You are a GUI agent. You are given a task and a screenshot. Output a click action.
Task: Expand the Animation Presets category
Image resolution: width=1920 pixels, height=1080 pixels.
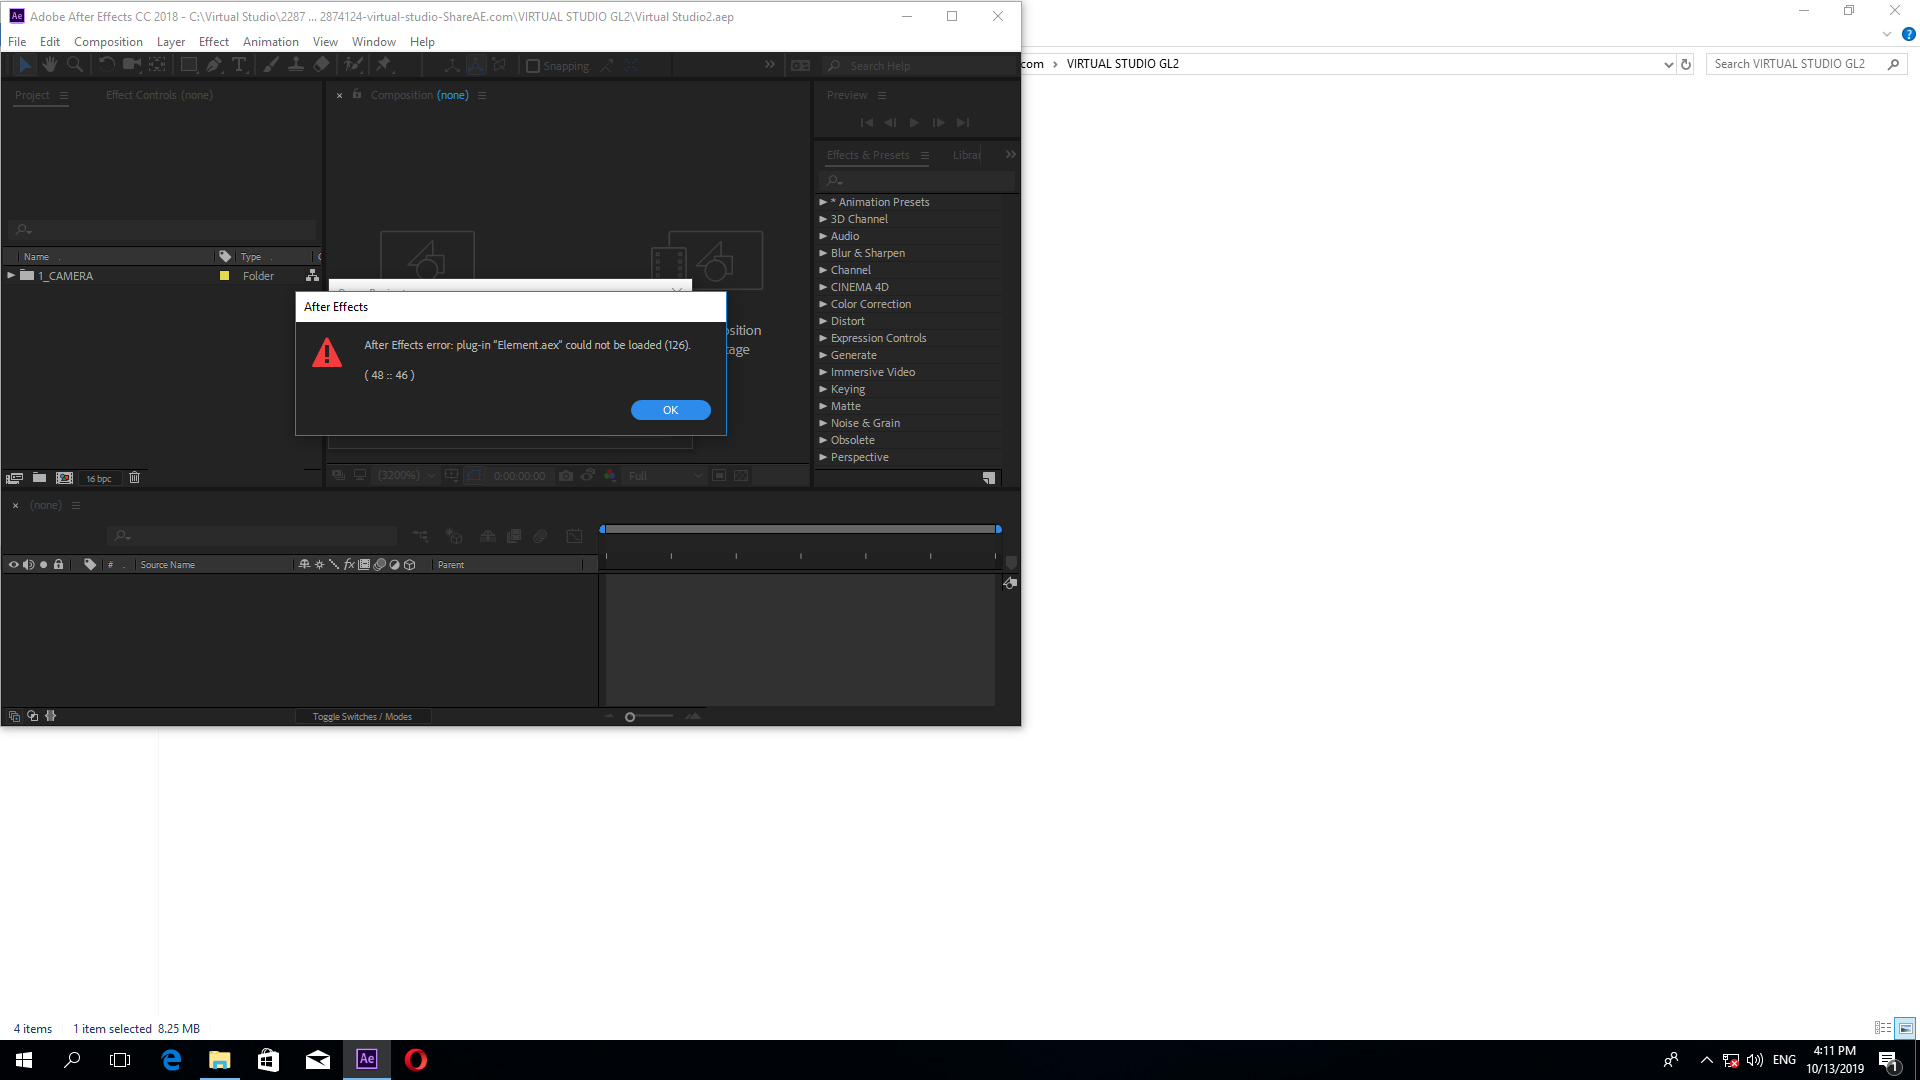click(823, 202)
